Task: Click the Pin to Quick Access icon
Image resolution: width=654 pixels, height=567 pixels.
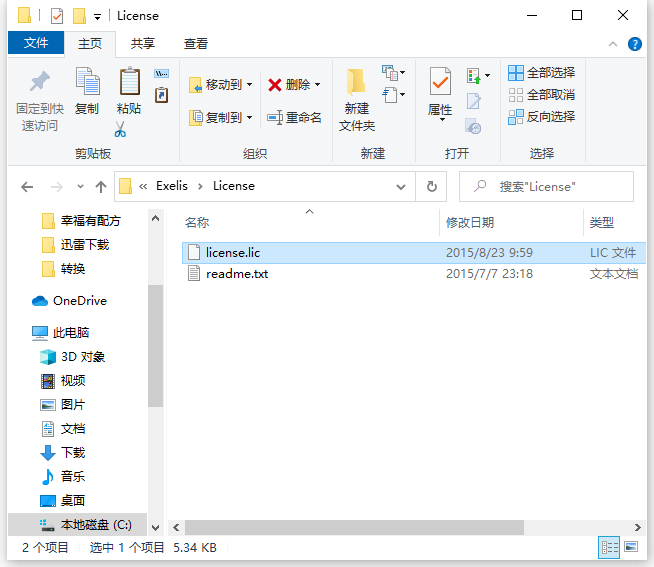Action: (x=40, y=81)
